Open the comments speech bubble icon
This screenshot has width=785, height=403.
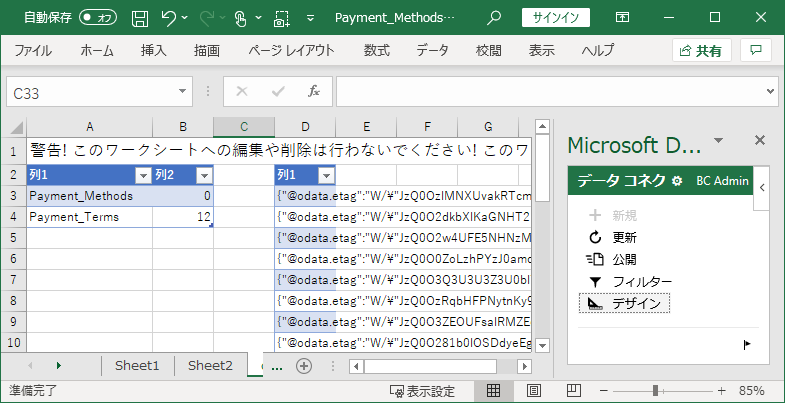(x=756, y=50)
